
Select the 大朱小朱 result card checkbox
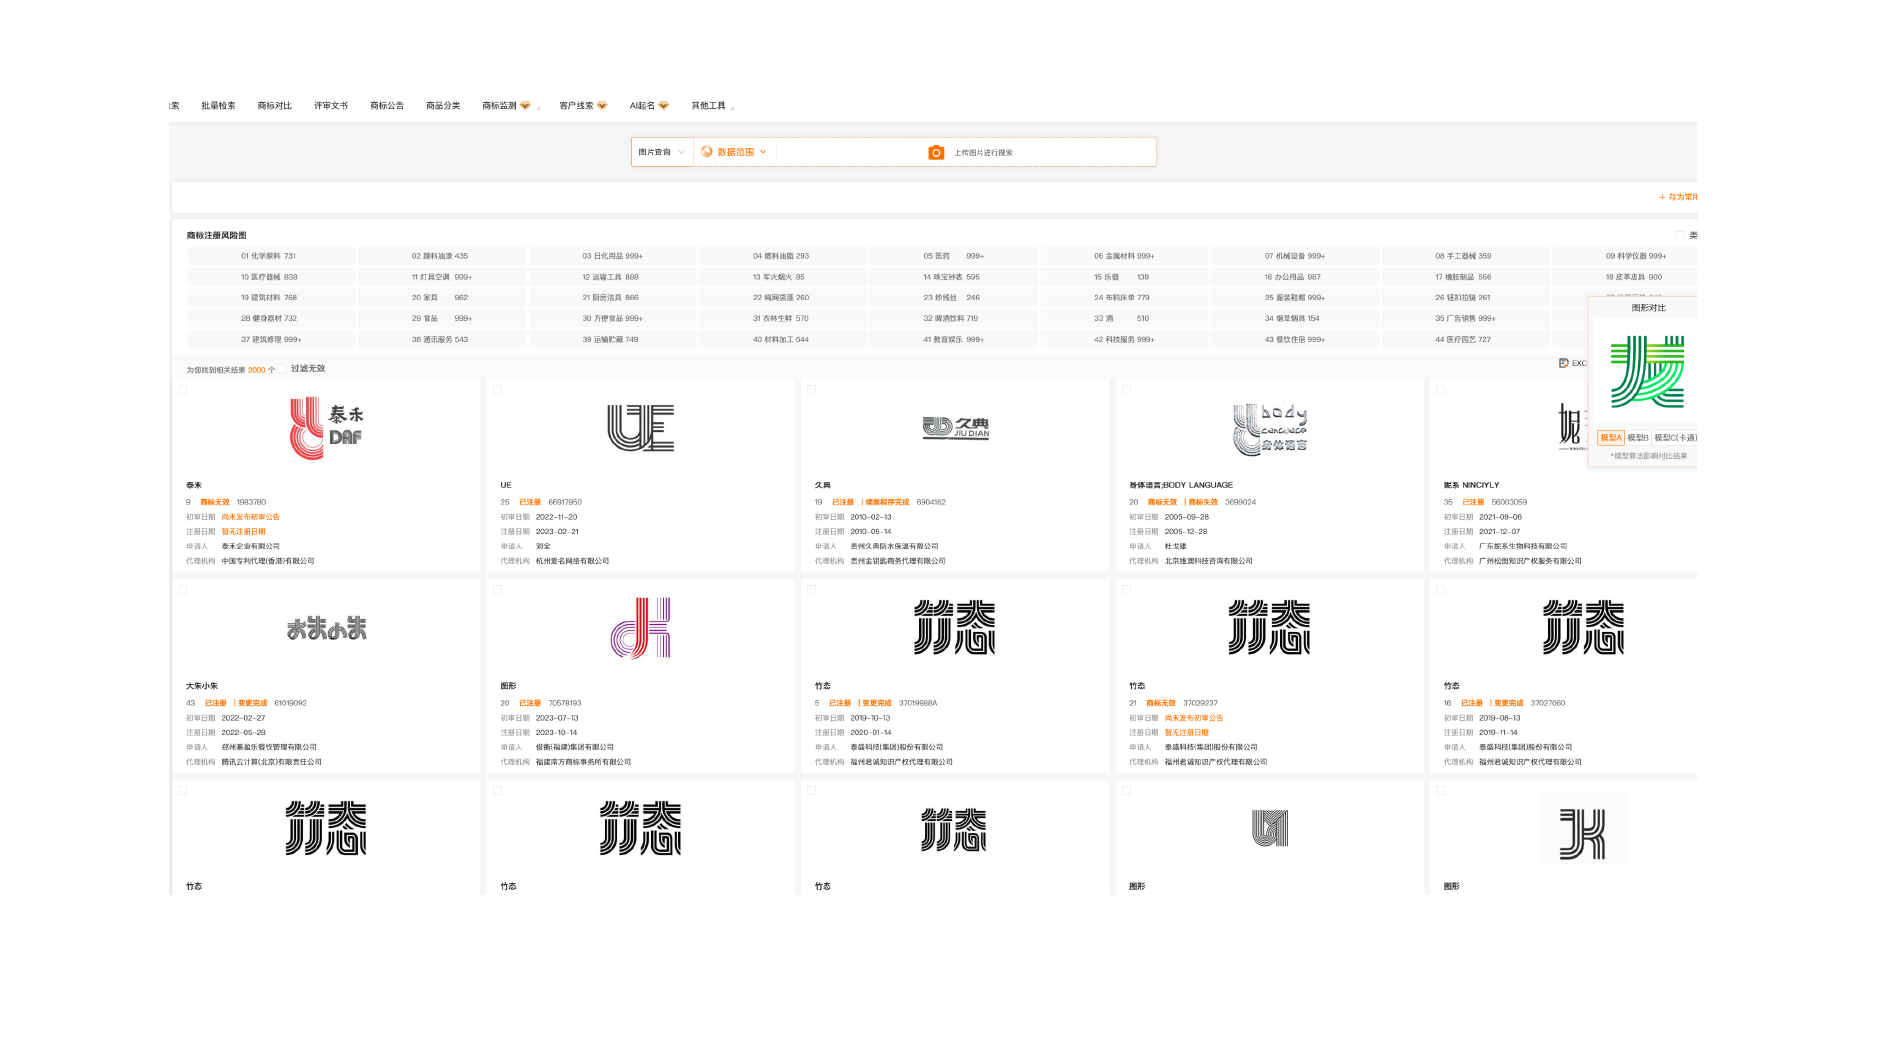point(183,590)
